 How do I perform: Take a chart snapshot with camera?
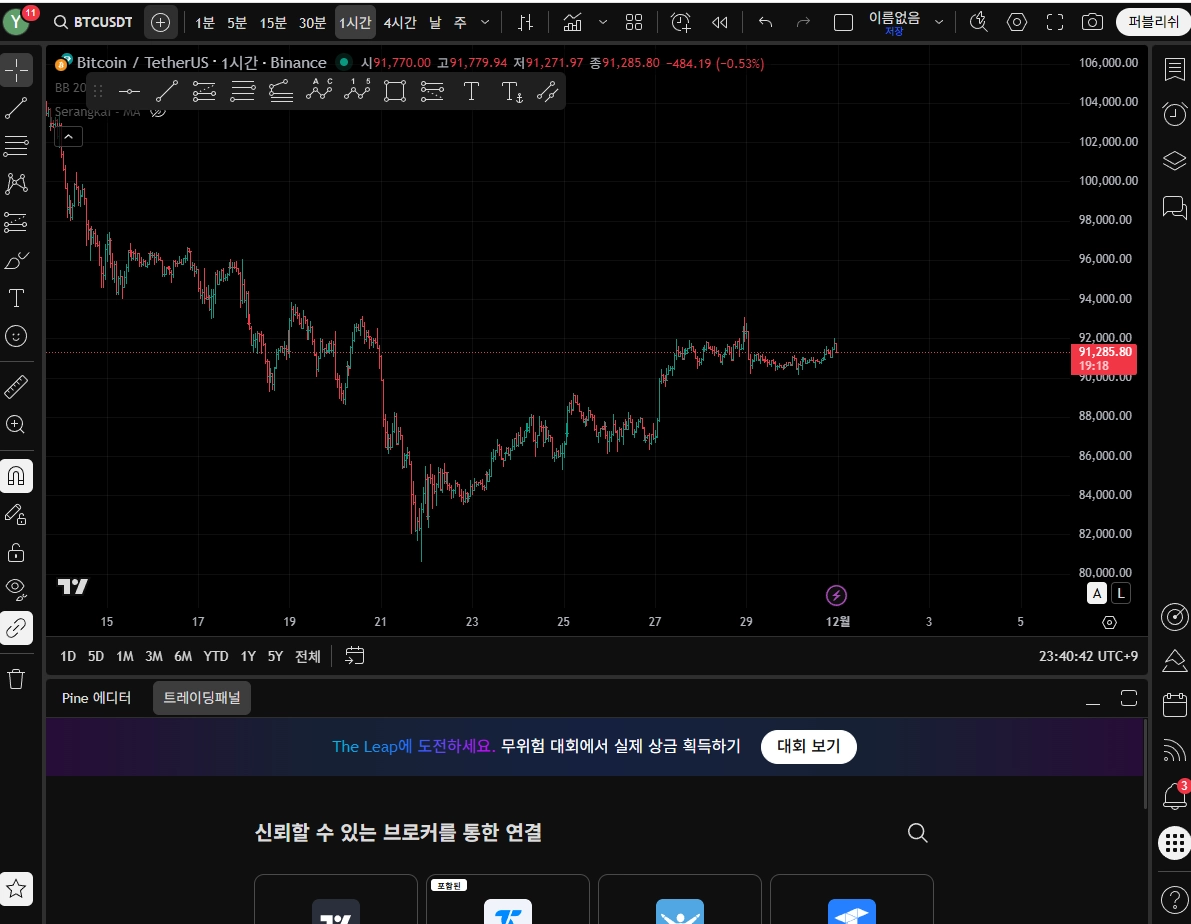(x=1092, y=23)
